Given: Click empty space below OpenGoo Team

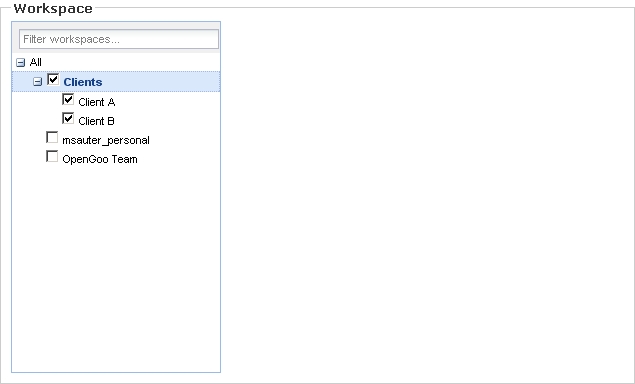Looking at the screenshot, I should pos(116,267).
